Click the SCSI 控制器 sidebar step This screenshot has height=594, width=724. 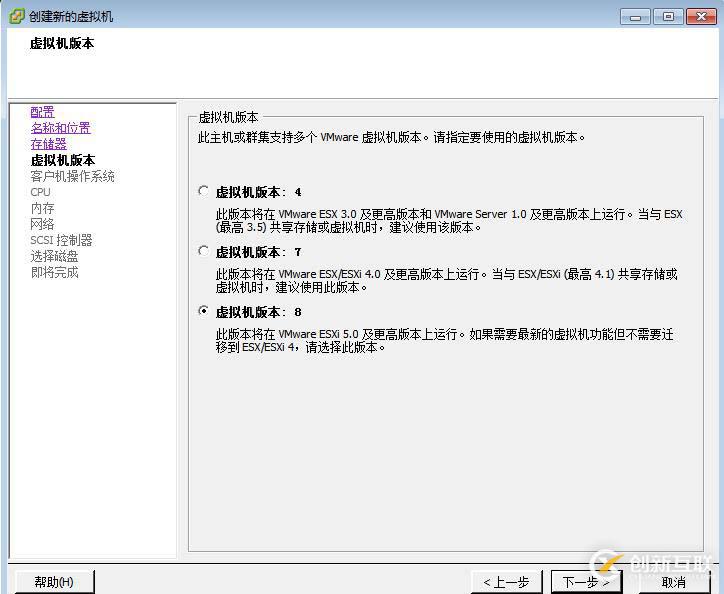coord(61,240)
